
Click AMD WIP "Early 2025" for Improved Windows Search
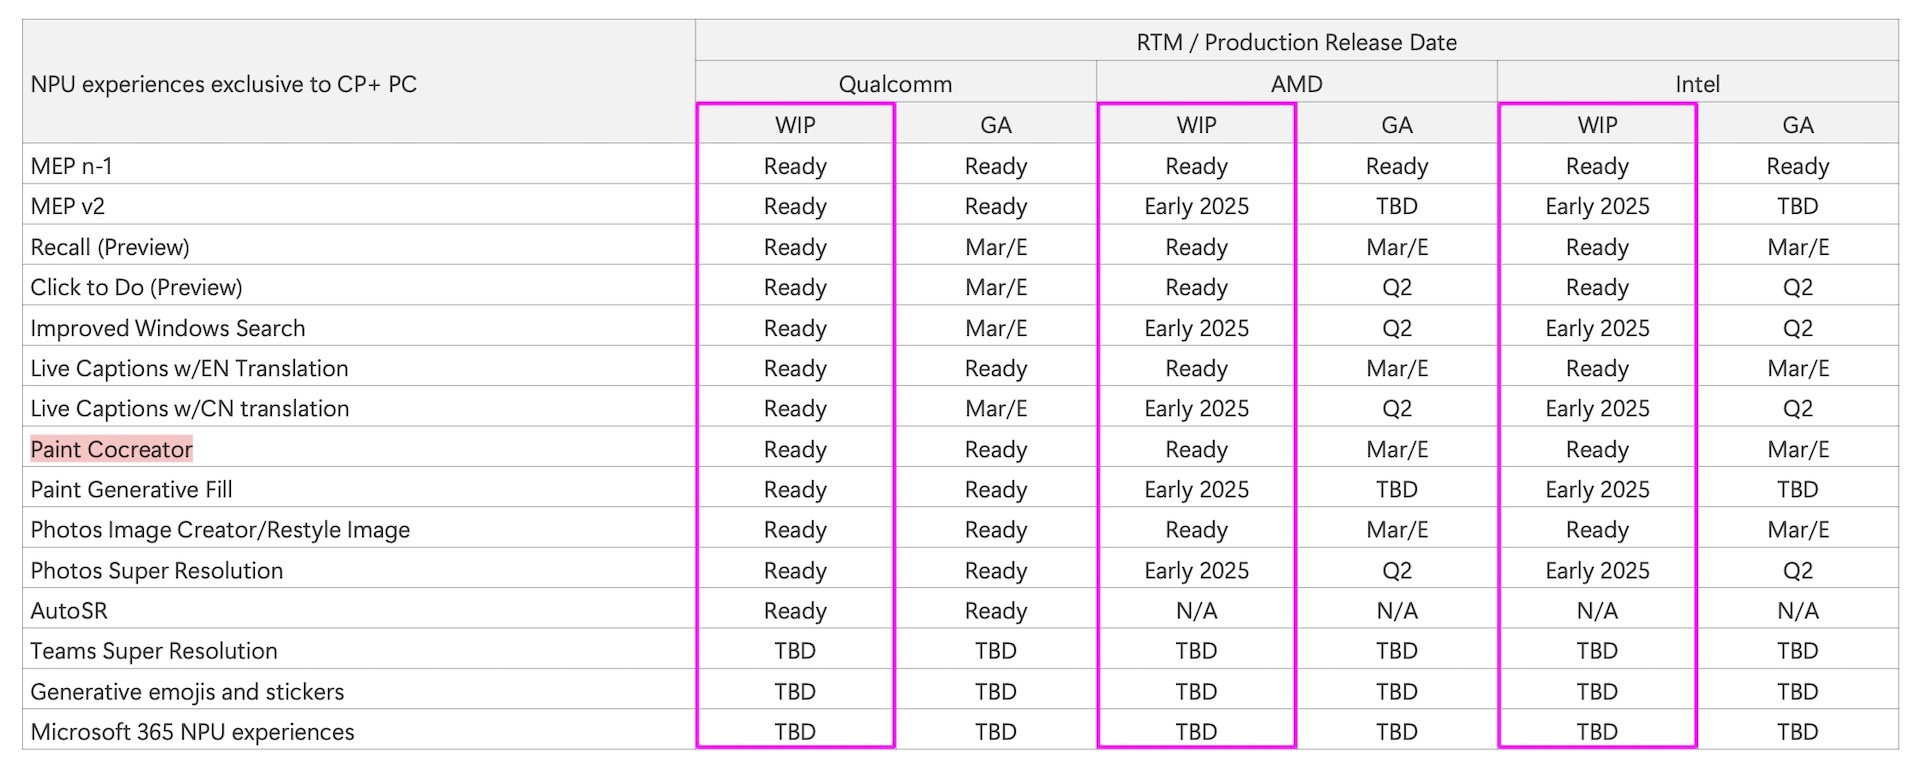click(x=1196, y=328)
